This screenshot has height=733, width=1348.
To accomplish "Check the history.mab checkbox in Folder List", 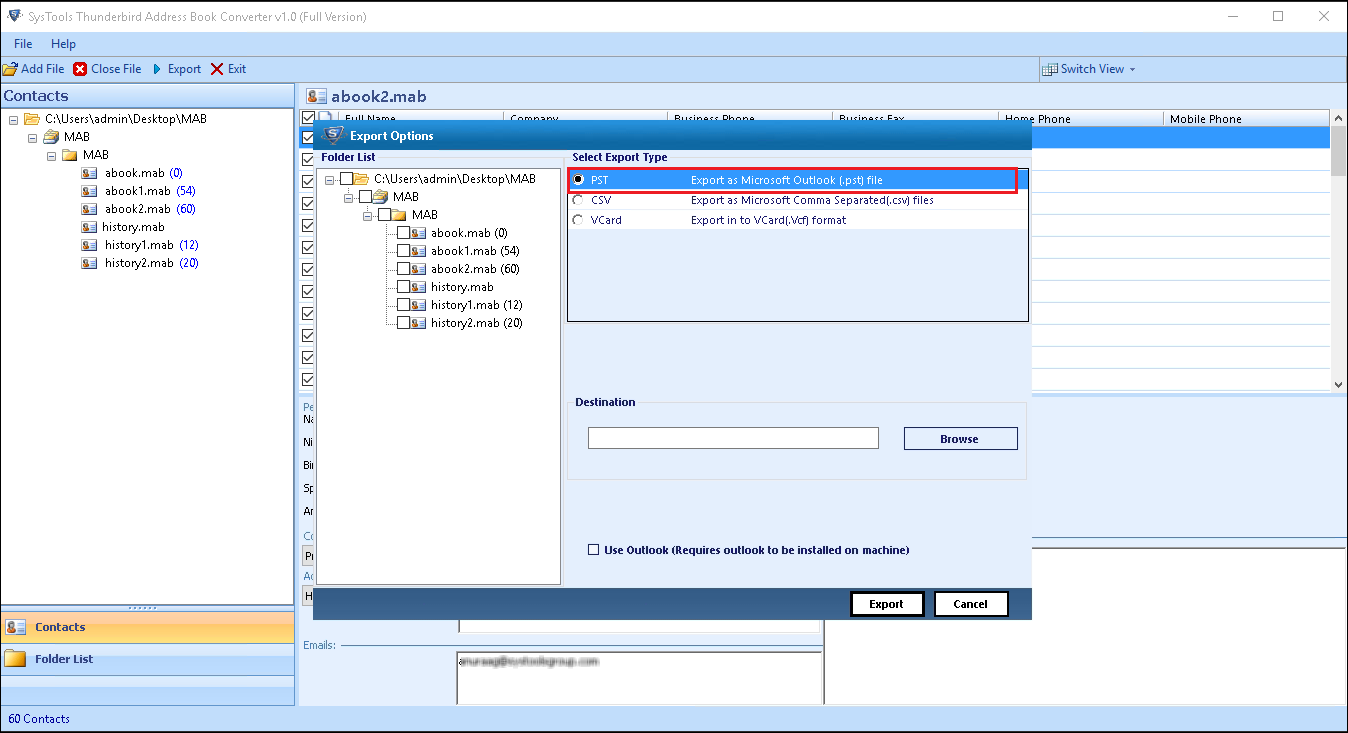I will (403, 287).
